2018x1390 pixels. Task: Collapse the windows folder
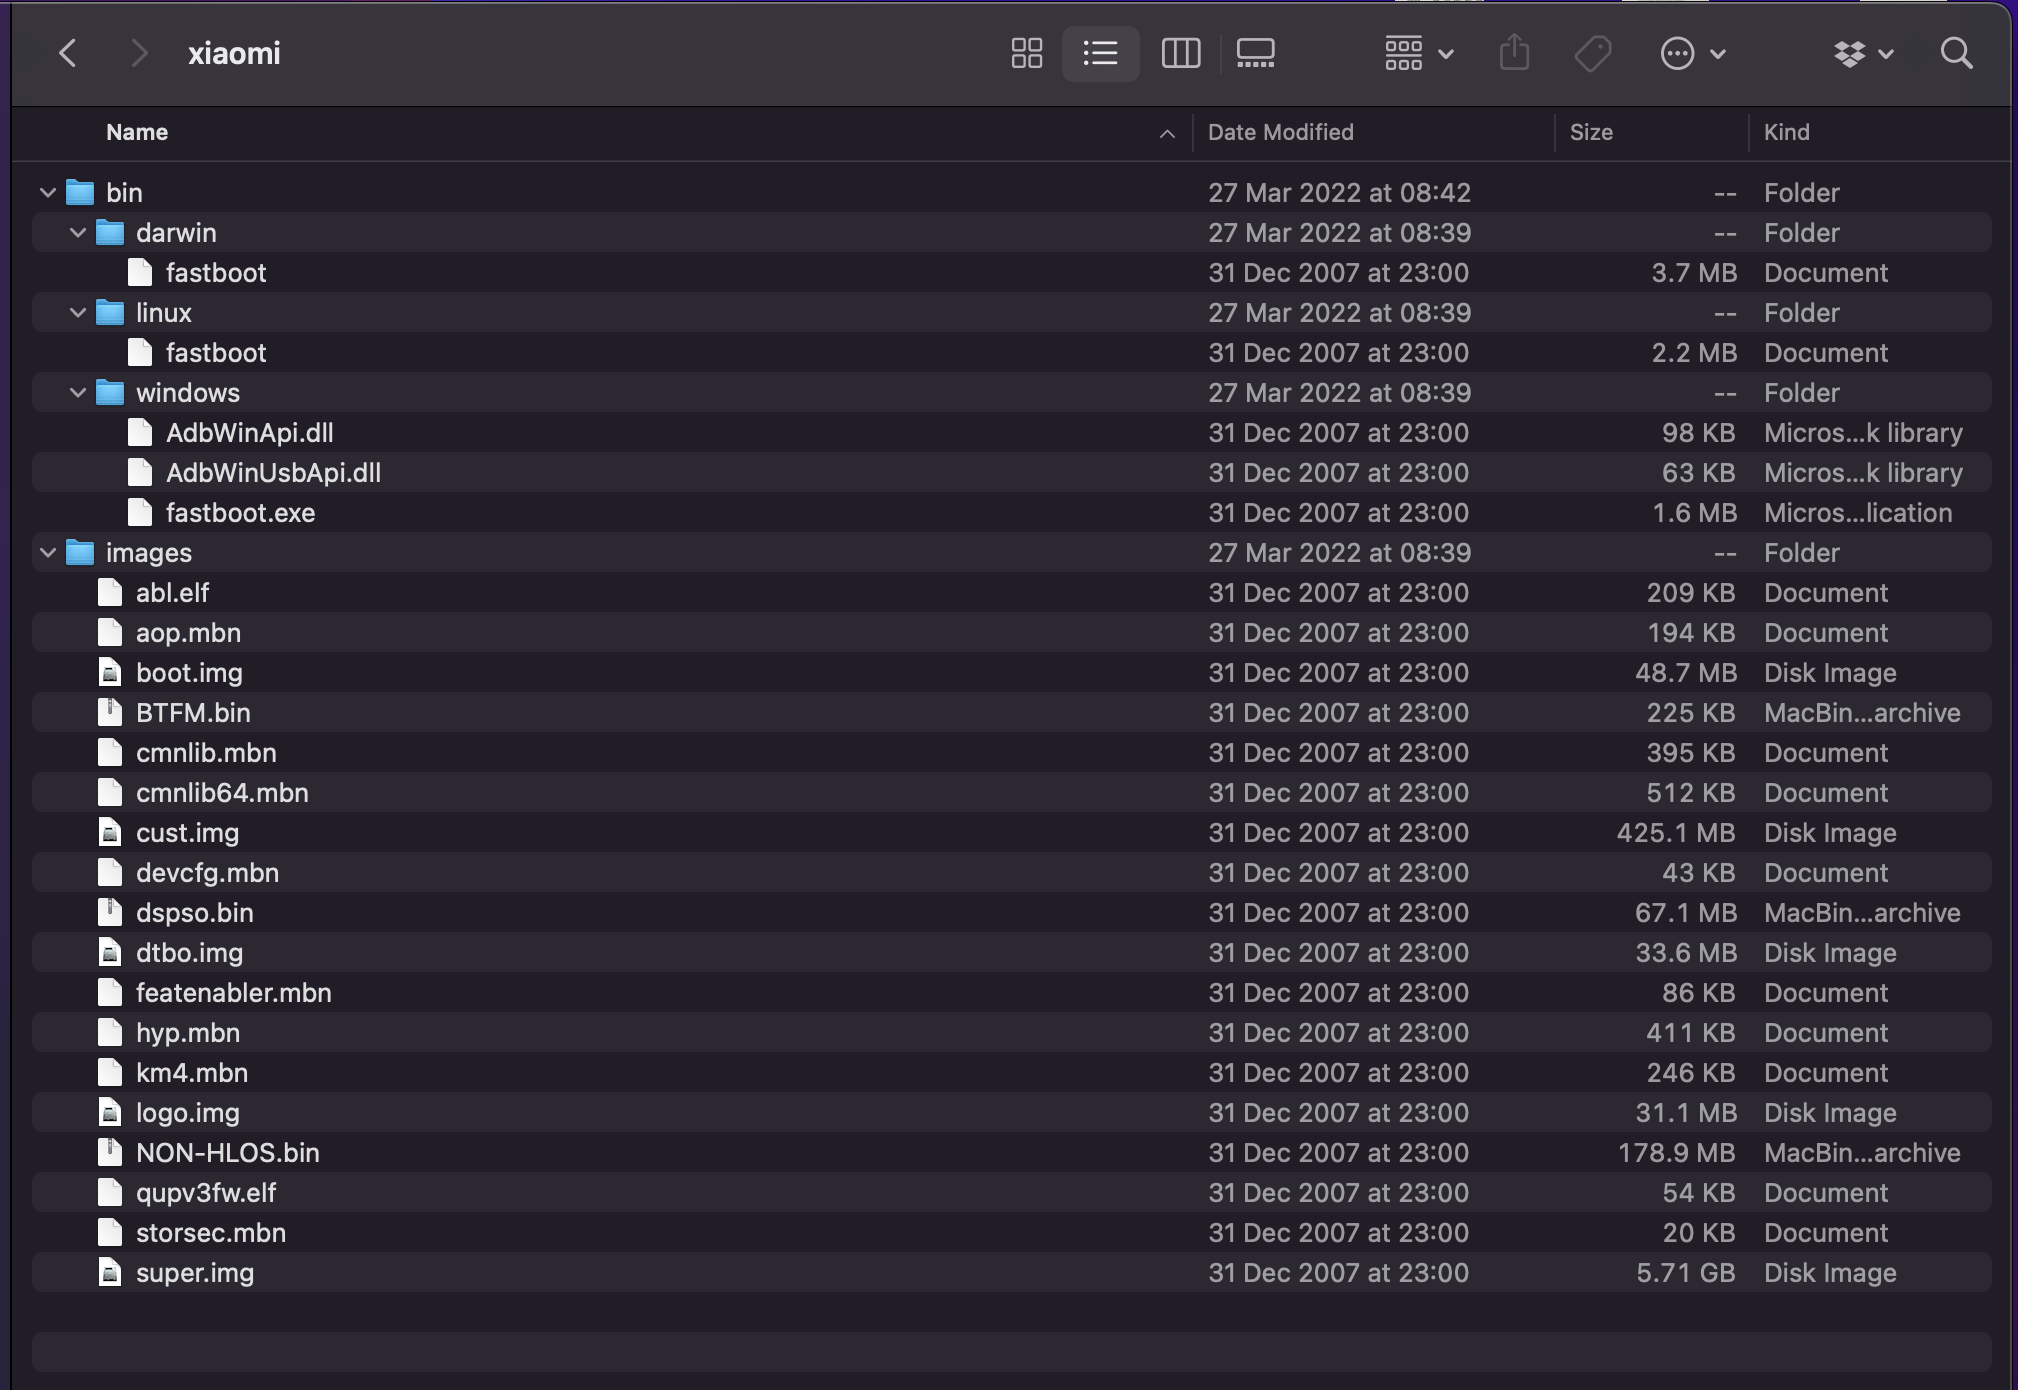[77, 392]
